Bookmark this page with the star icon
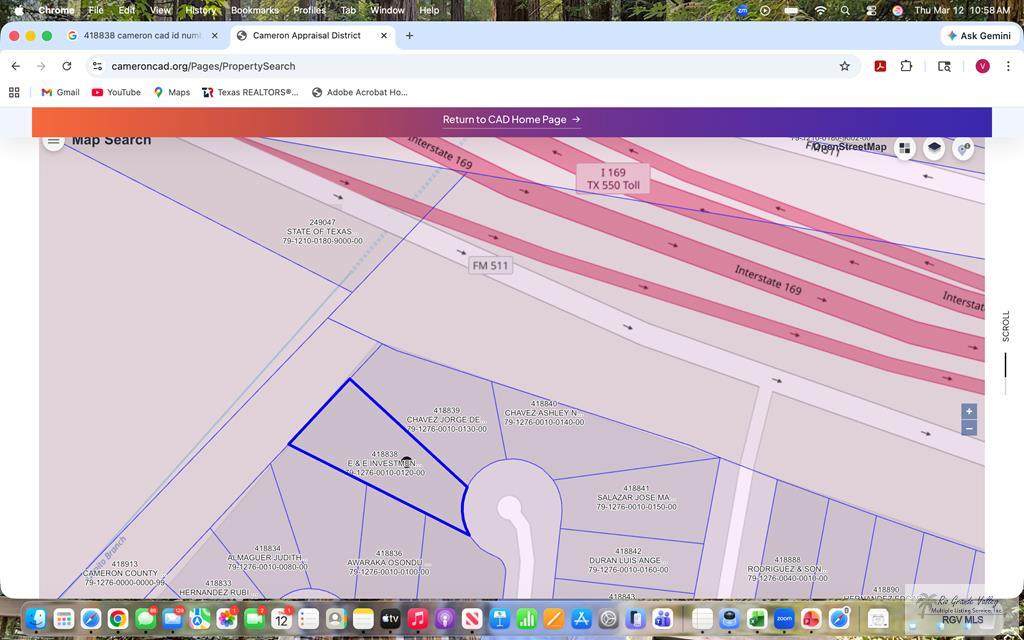Screen dimensions: 1024x640 844,66
